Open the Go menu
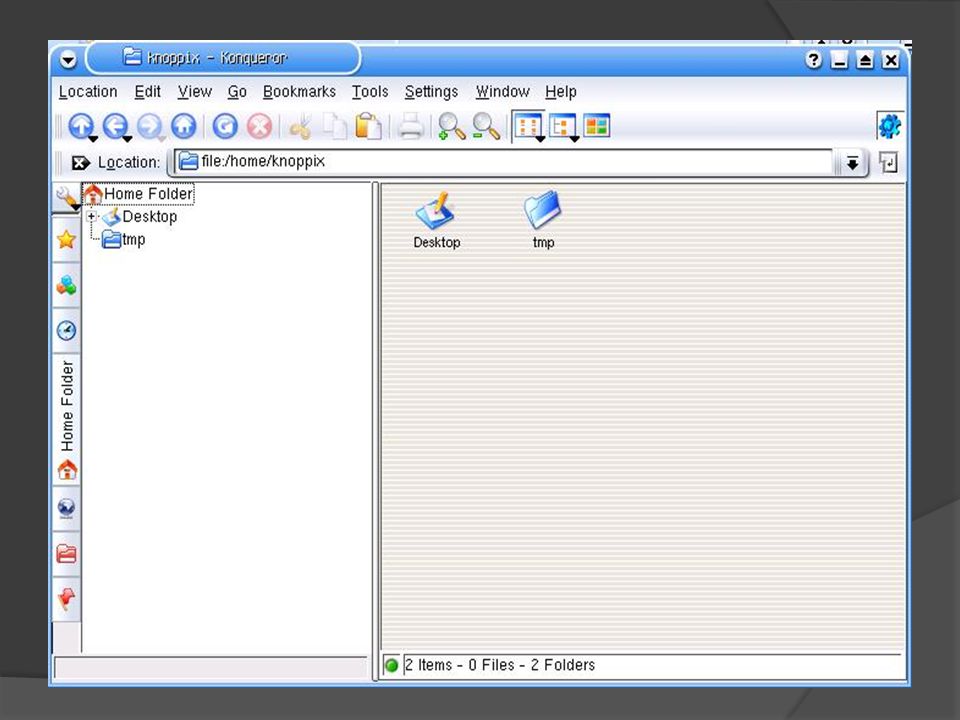Viewport: 960px width, 720px height. point(237,92)
